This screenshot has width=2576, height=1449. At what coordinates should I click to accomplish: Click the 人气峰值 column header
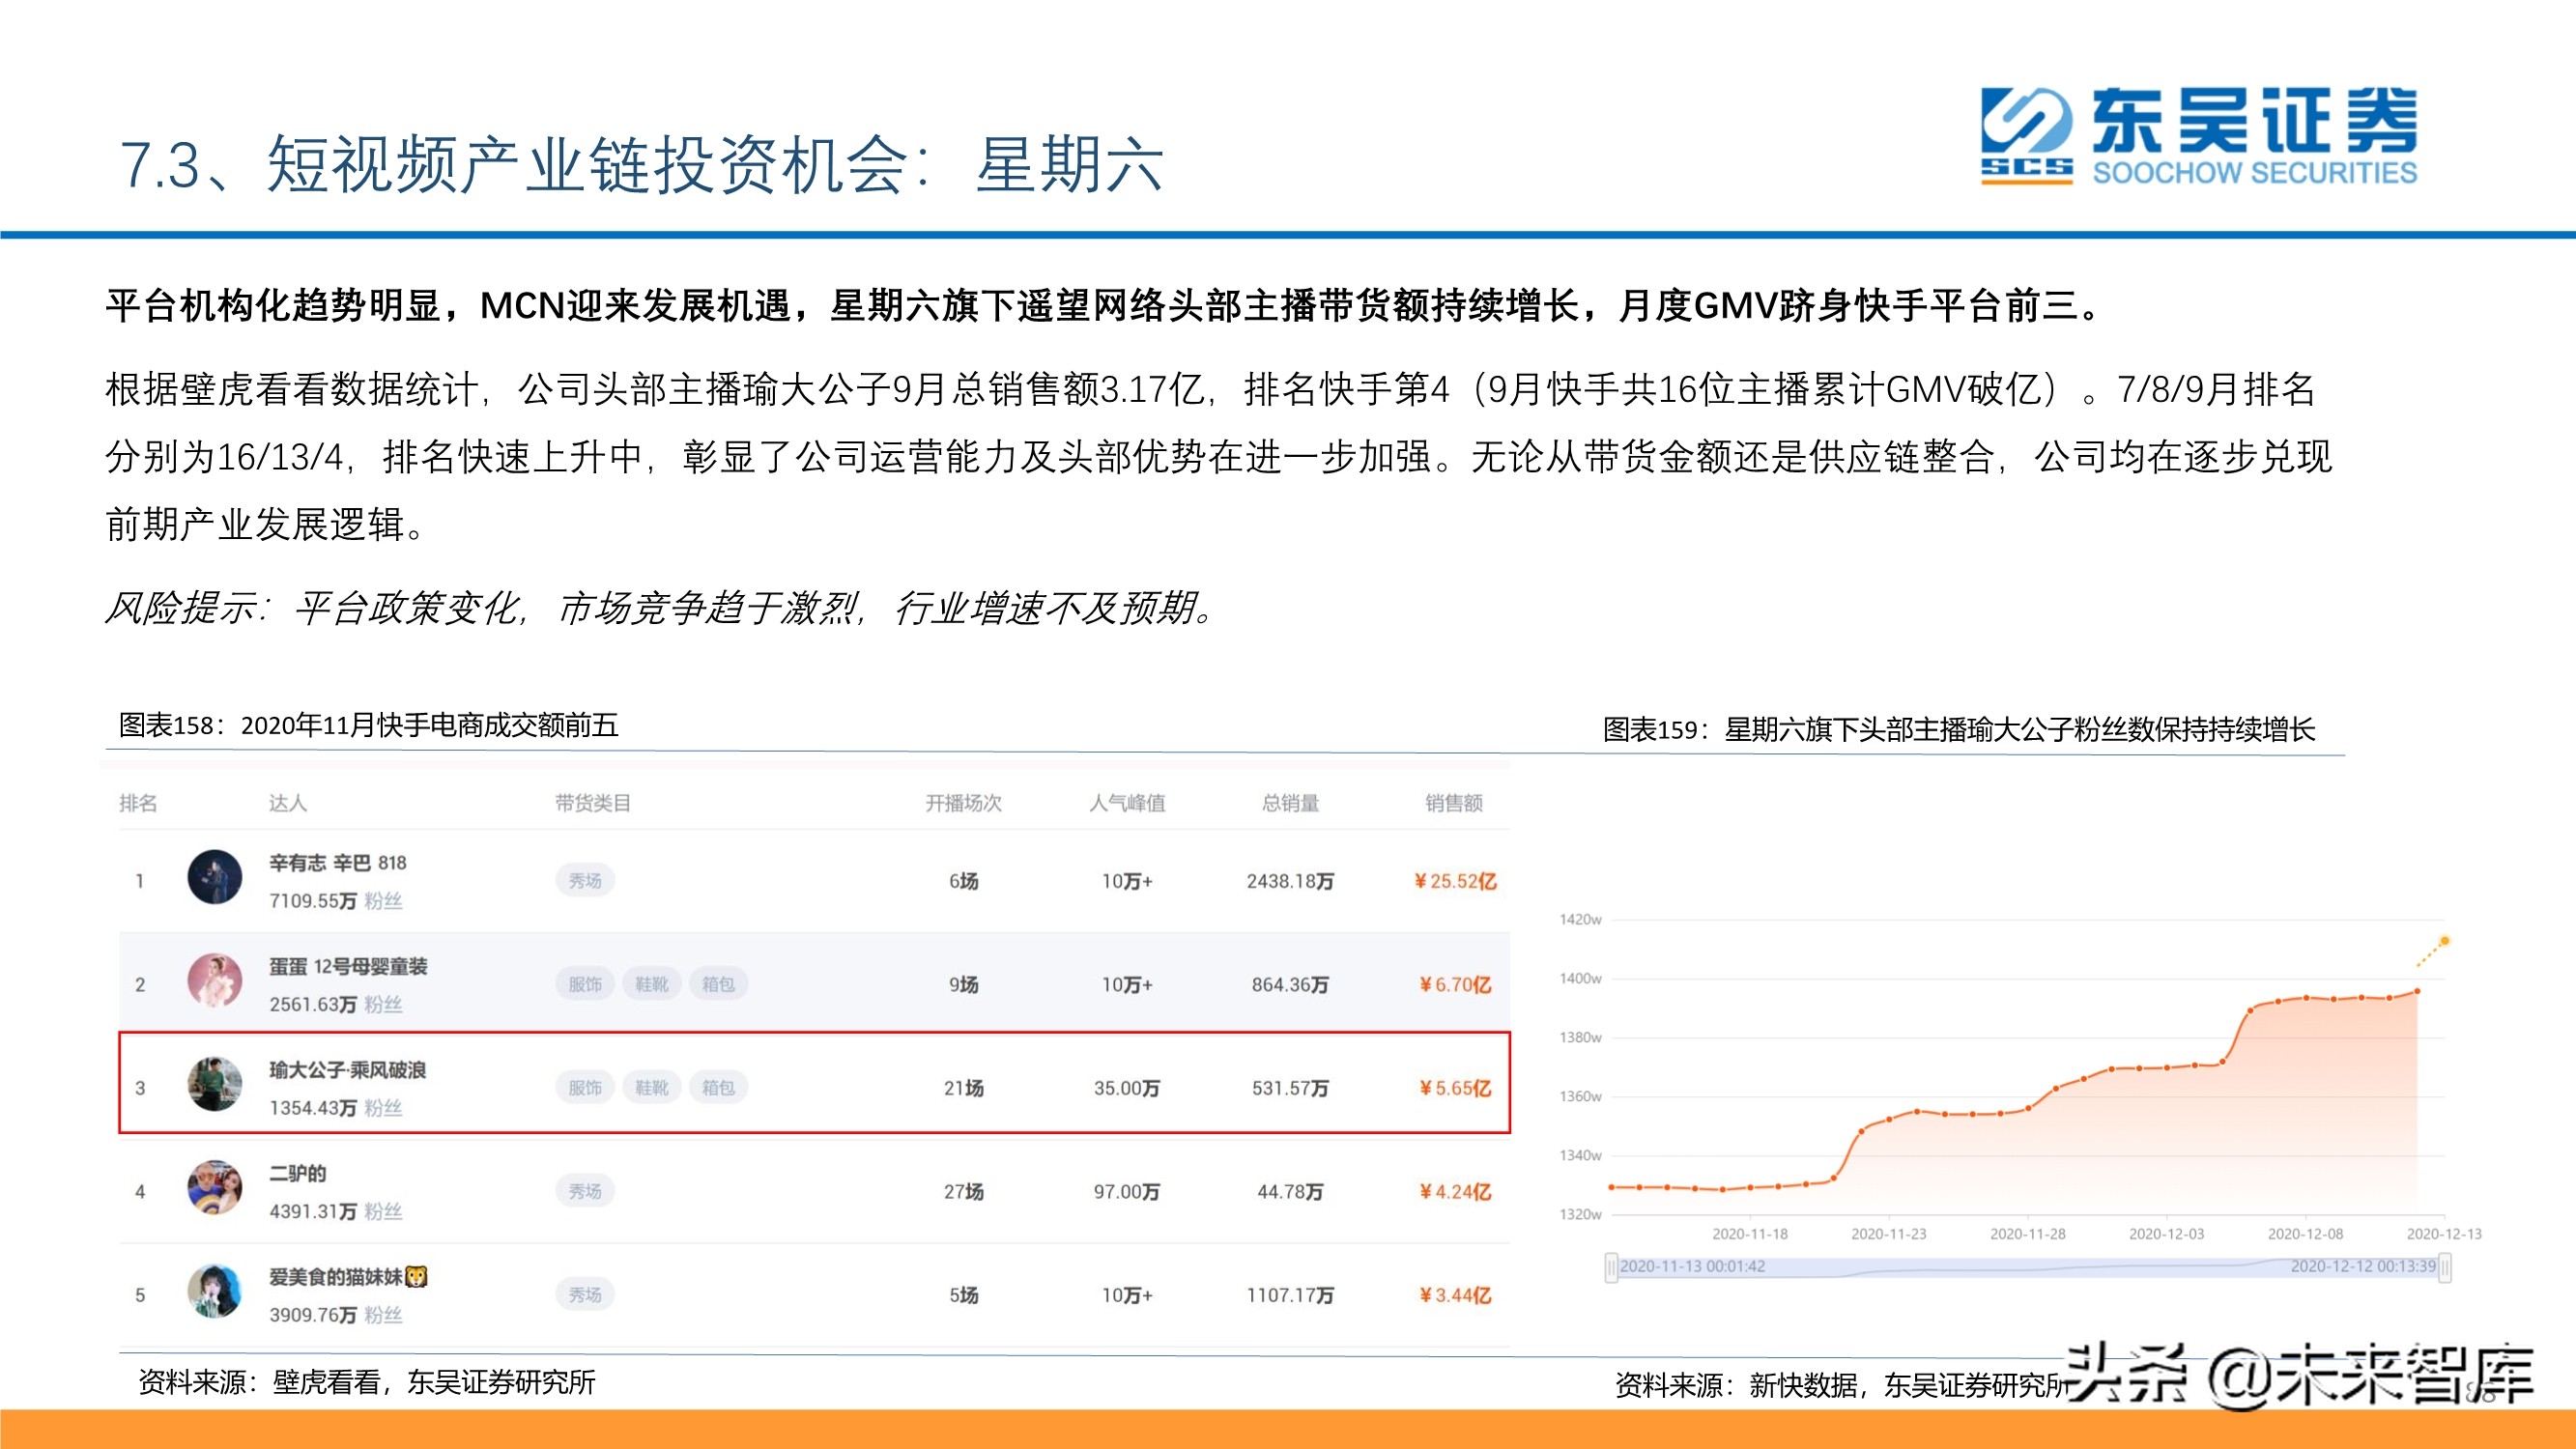point(1127,803)
